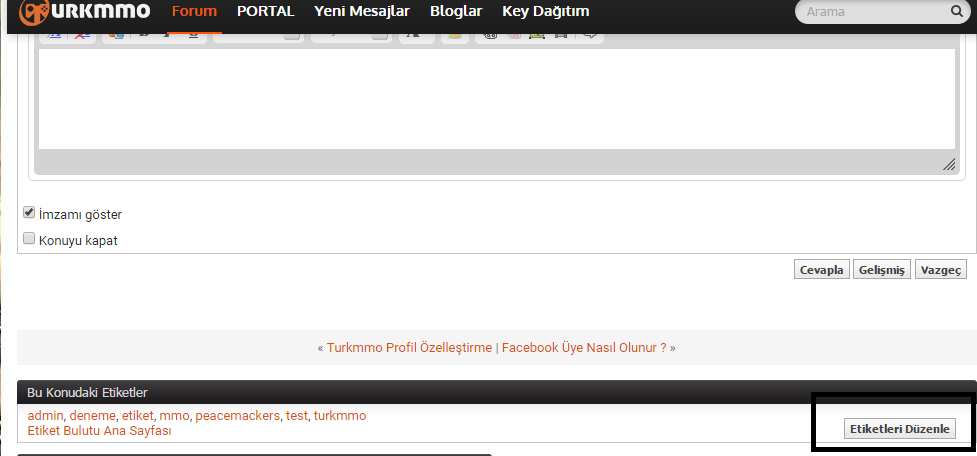Open Turkmmo Profil Özelleştirme link
This screenshot has width=977, height=456.
409,348
